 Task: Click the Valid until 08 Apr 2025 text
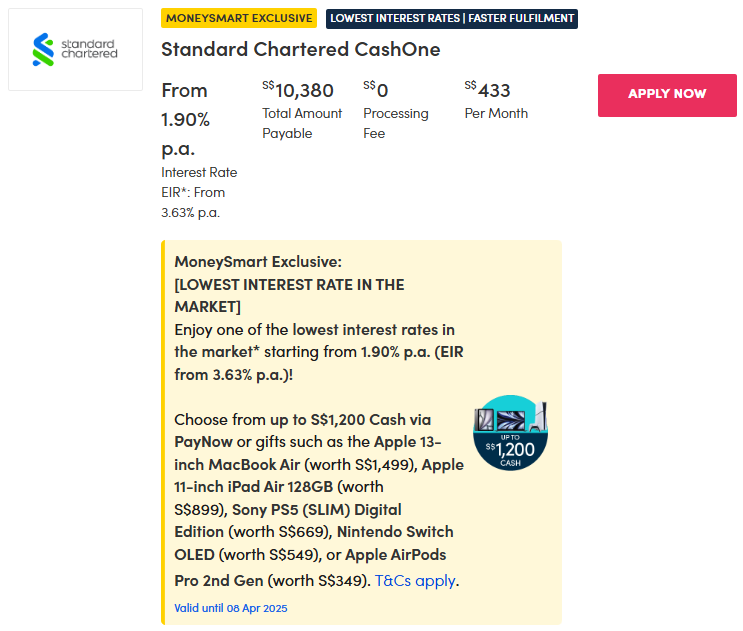[231, 608]
